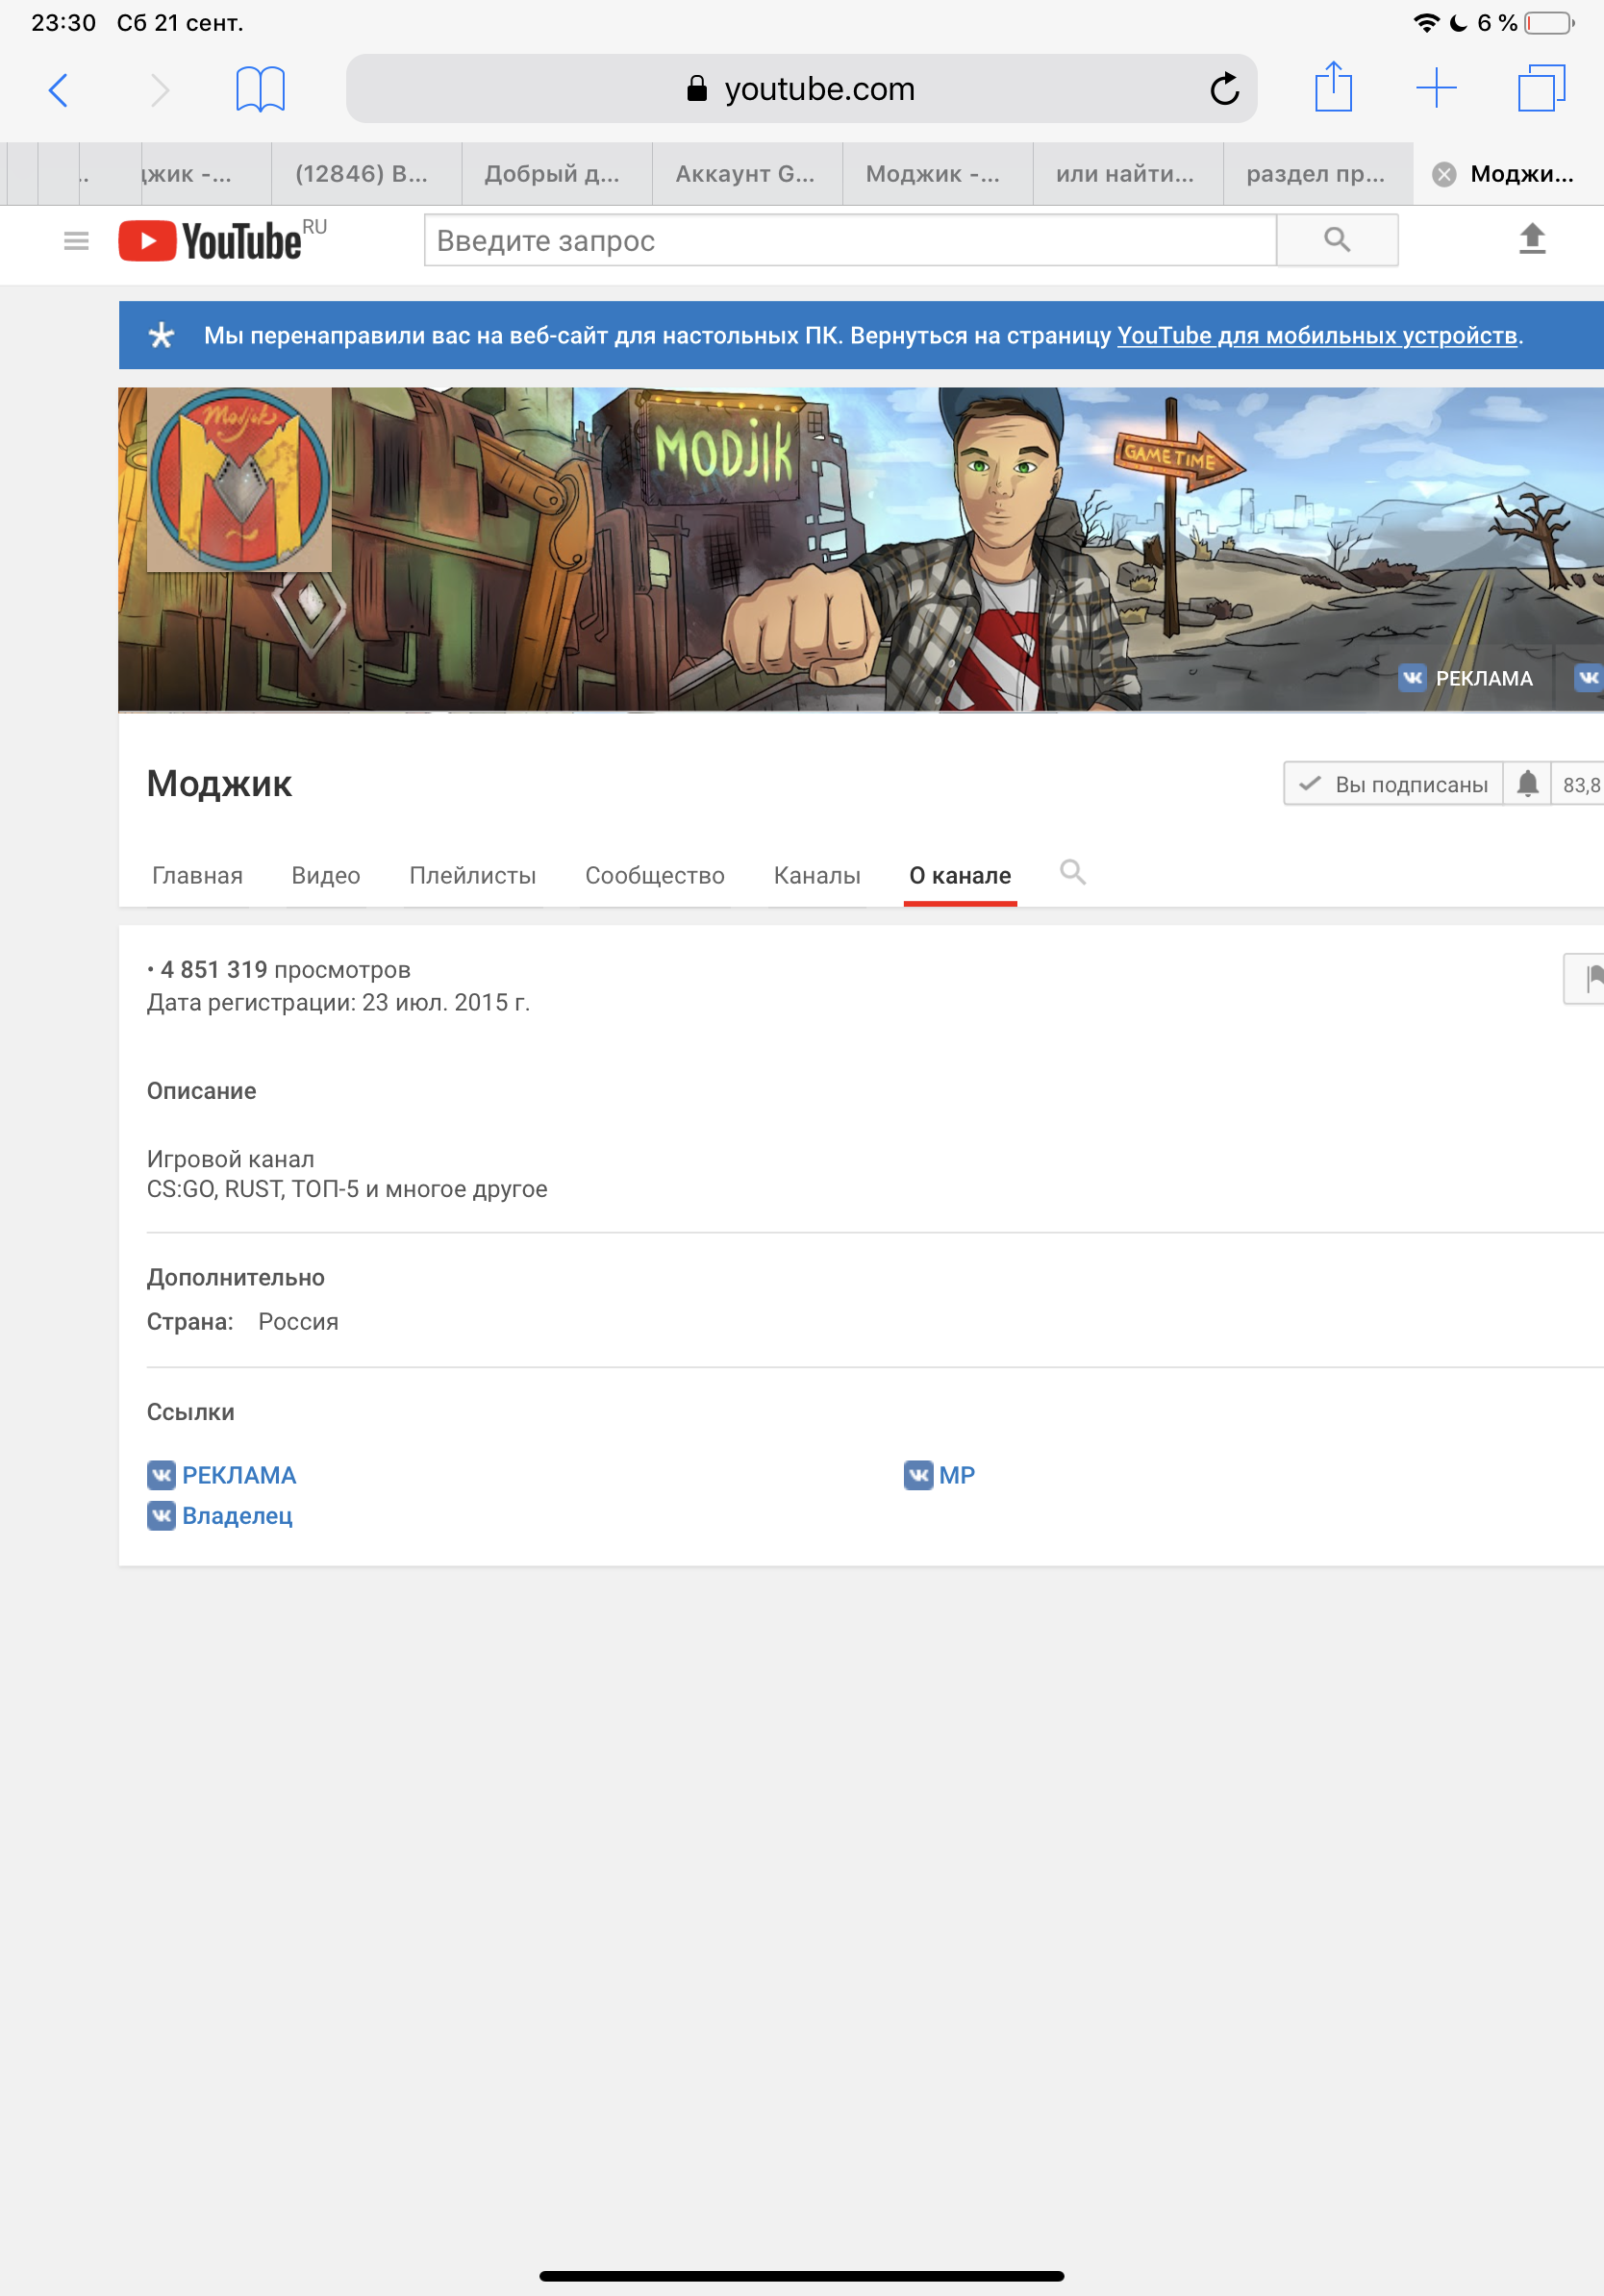Tap the Safari forward arrow
The width and height of the screenshot is (1604, 2296).
pos(160,90)
